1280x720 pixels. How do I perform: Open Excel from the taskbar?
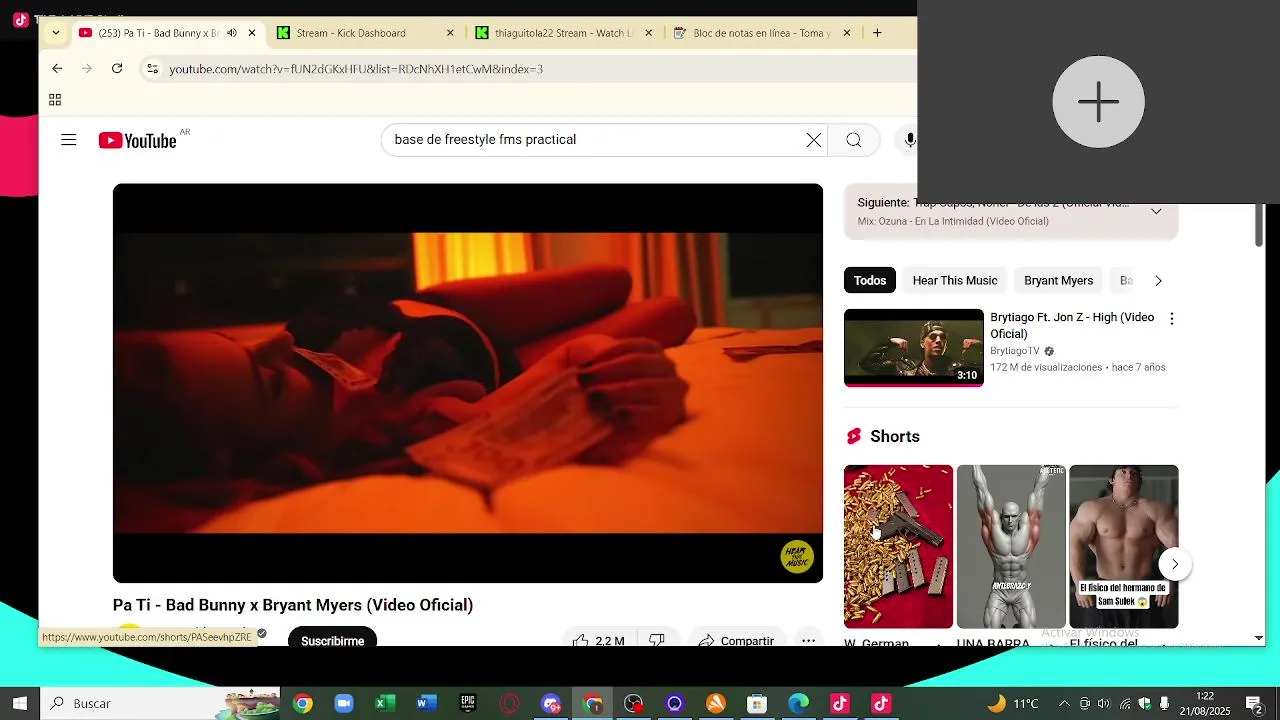(385, 704)
